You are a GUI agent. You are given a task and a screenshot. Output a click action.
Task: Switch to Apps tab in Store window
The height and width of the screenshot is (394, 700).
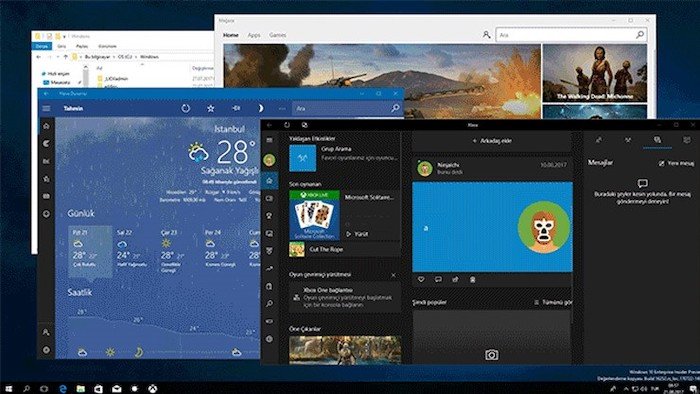tap(254, 35)
